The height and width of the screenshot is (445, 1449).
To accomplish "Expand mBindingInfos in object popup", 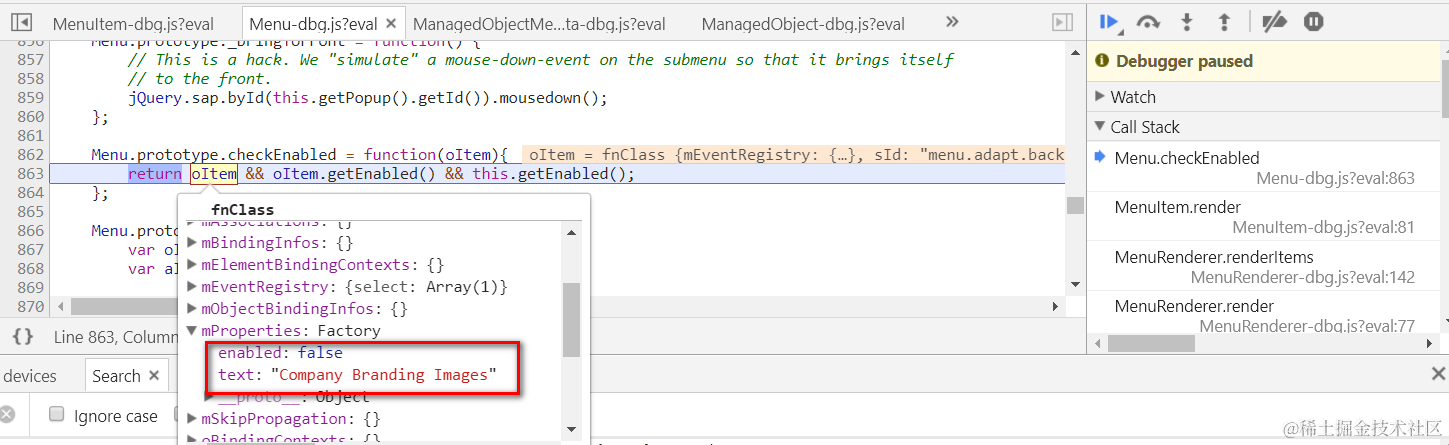I will [x=193, y=243].
